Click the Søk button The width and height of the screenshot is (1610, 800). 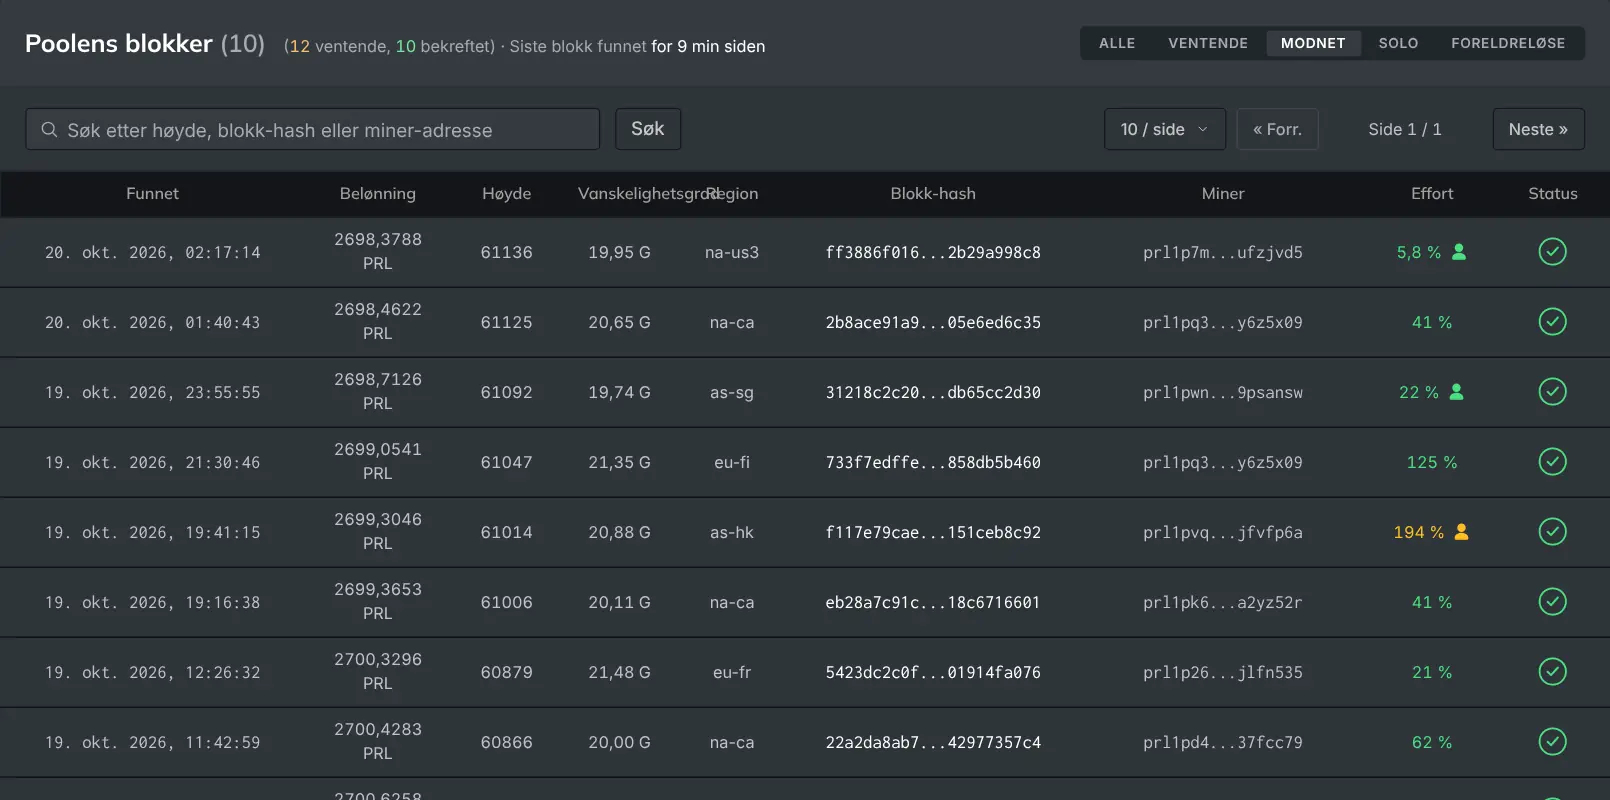pyautogui.click(x=648, y=129)
